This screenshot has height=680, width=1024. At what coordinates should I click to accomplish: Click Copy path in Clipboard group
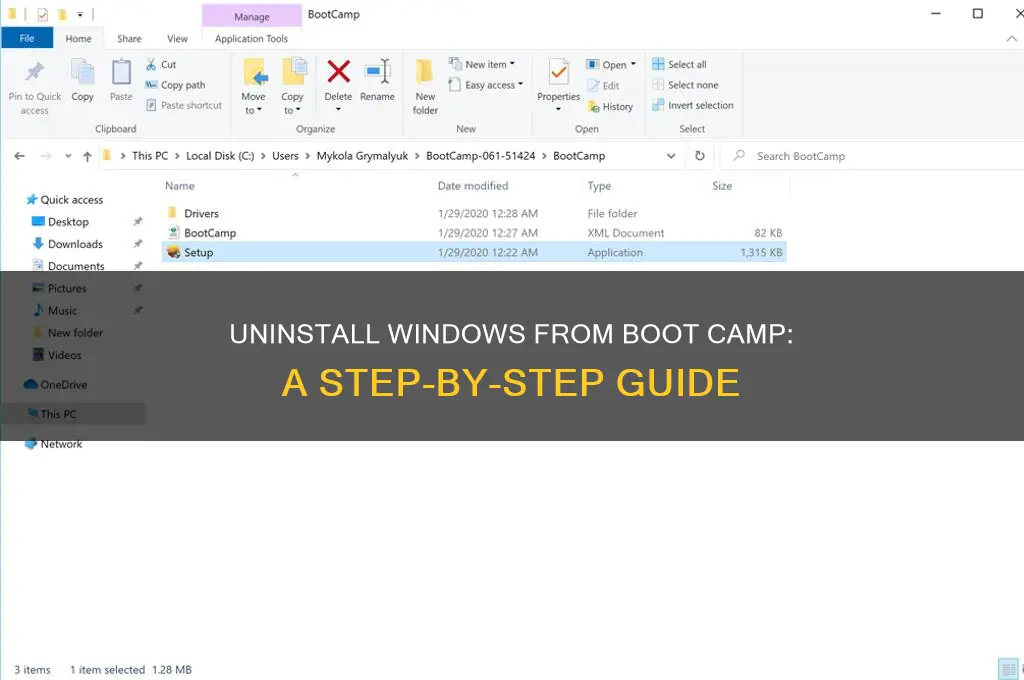(x=175, y=85)
